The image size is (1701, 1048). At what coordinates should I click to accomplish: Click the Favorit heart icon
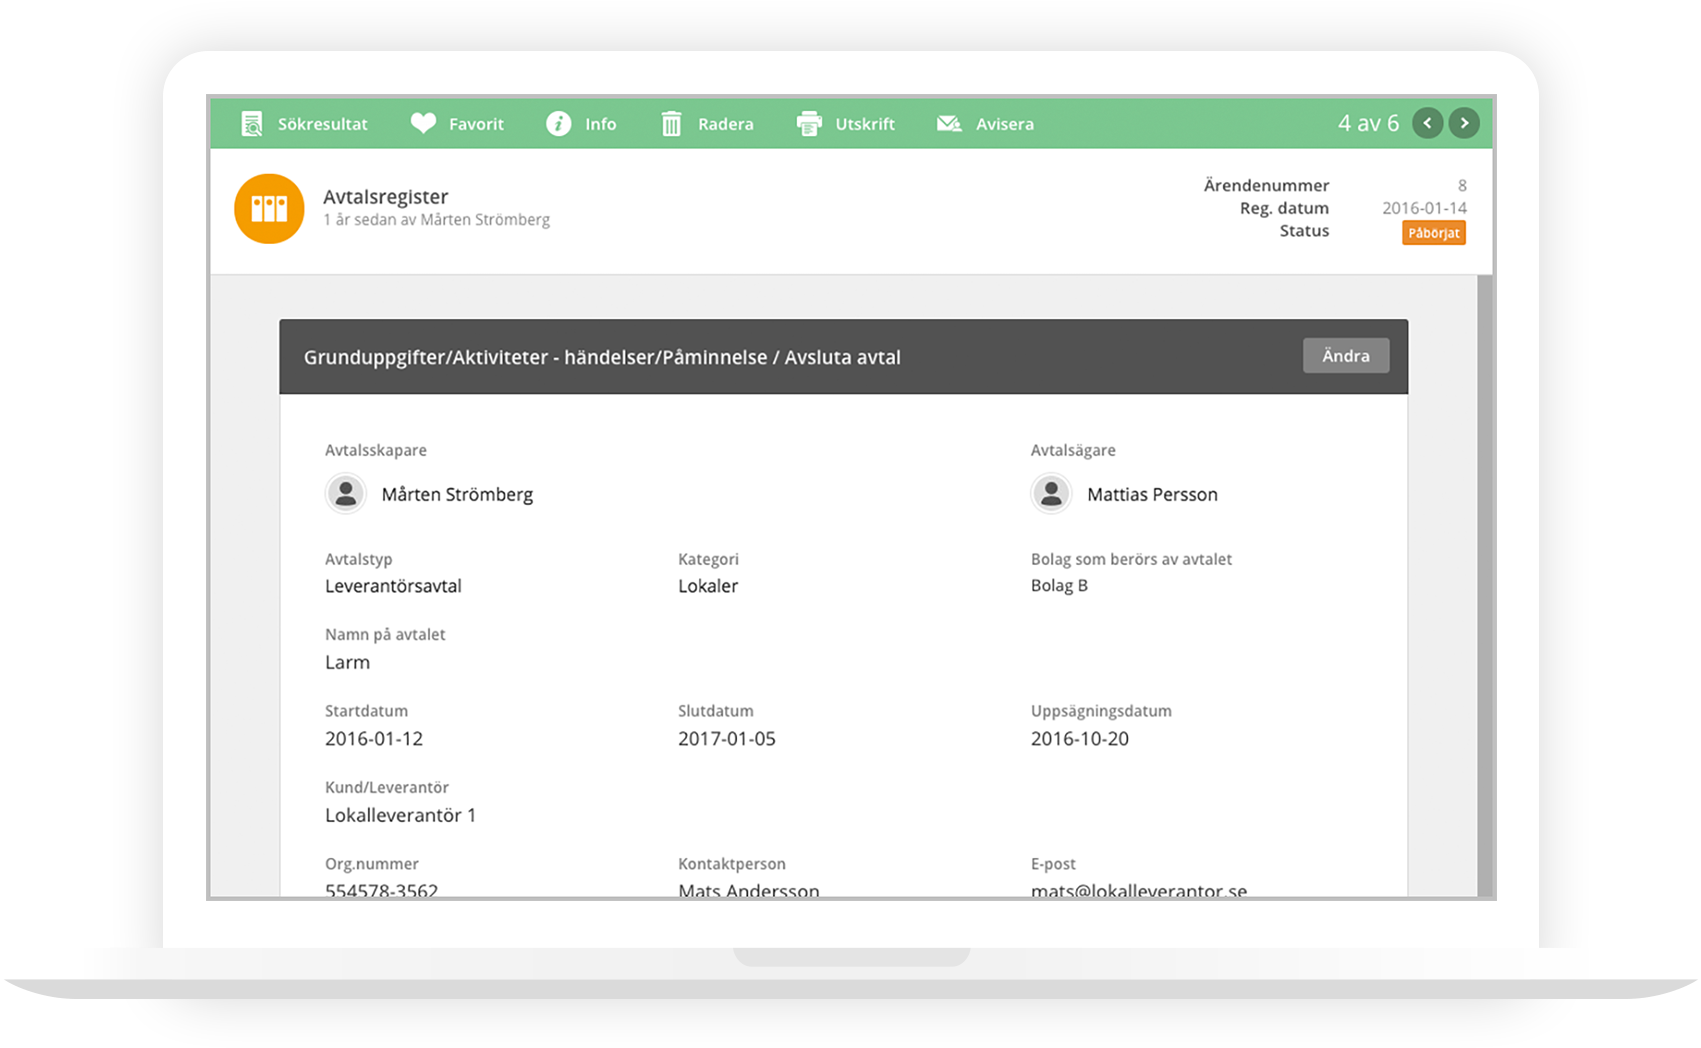pyautogui.click(x=423, y=124)
